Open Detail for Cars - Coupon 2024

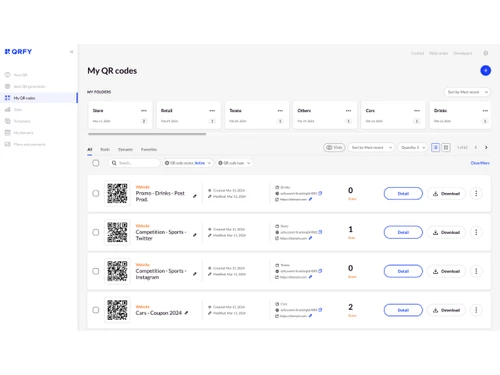click(x=403, y=310)
